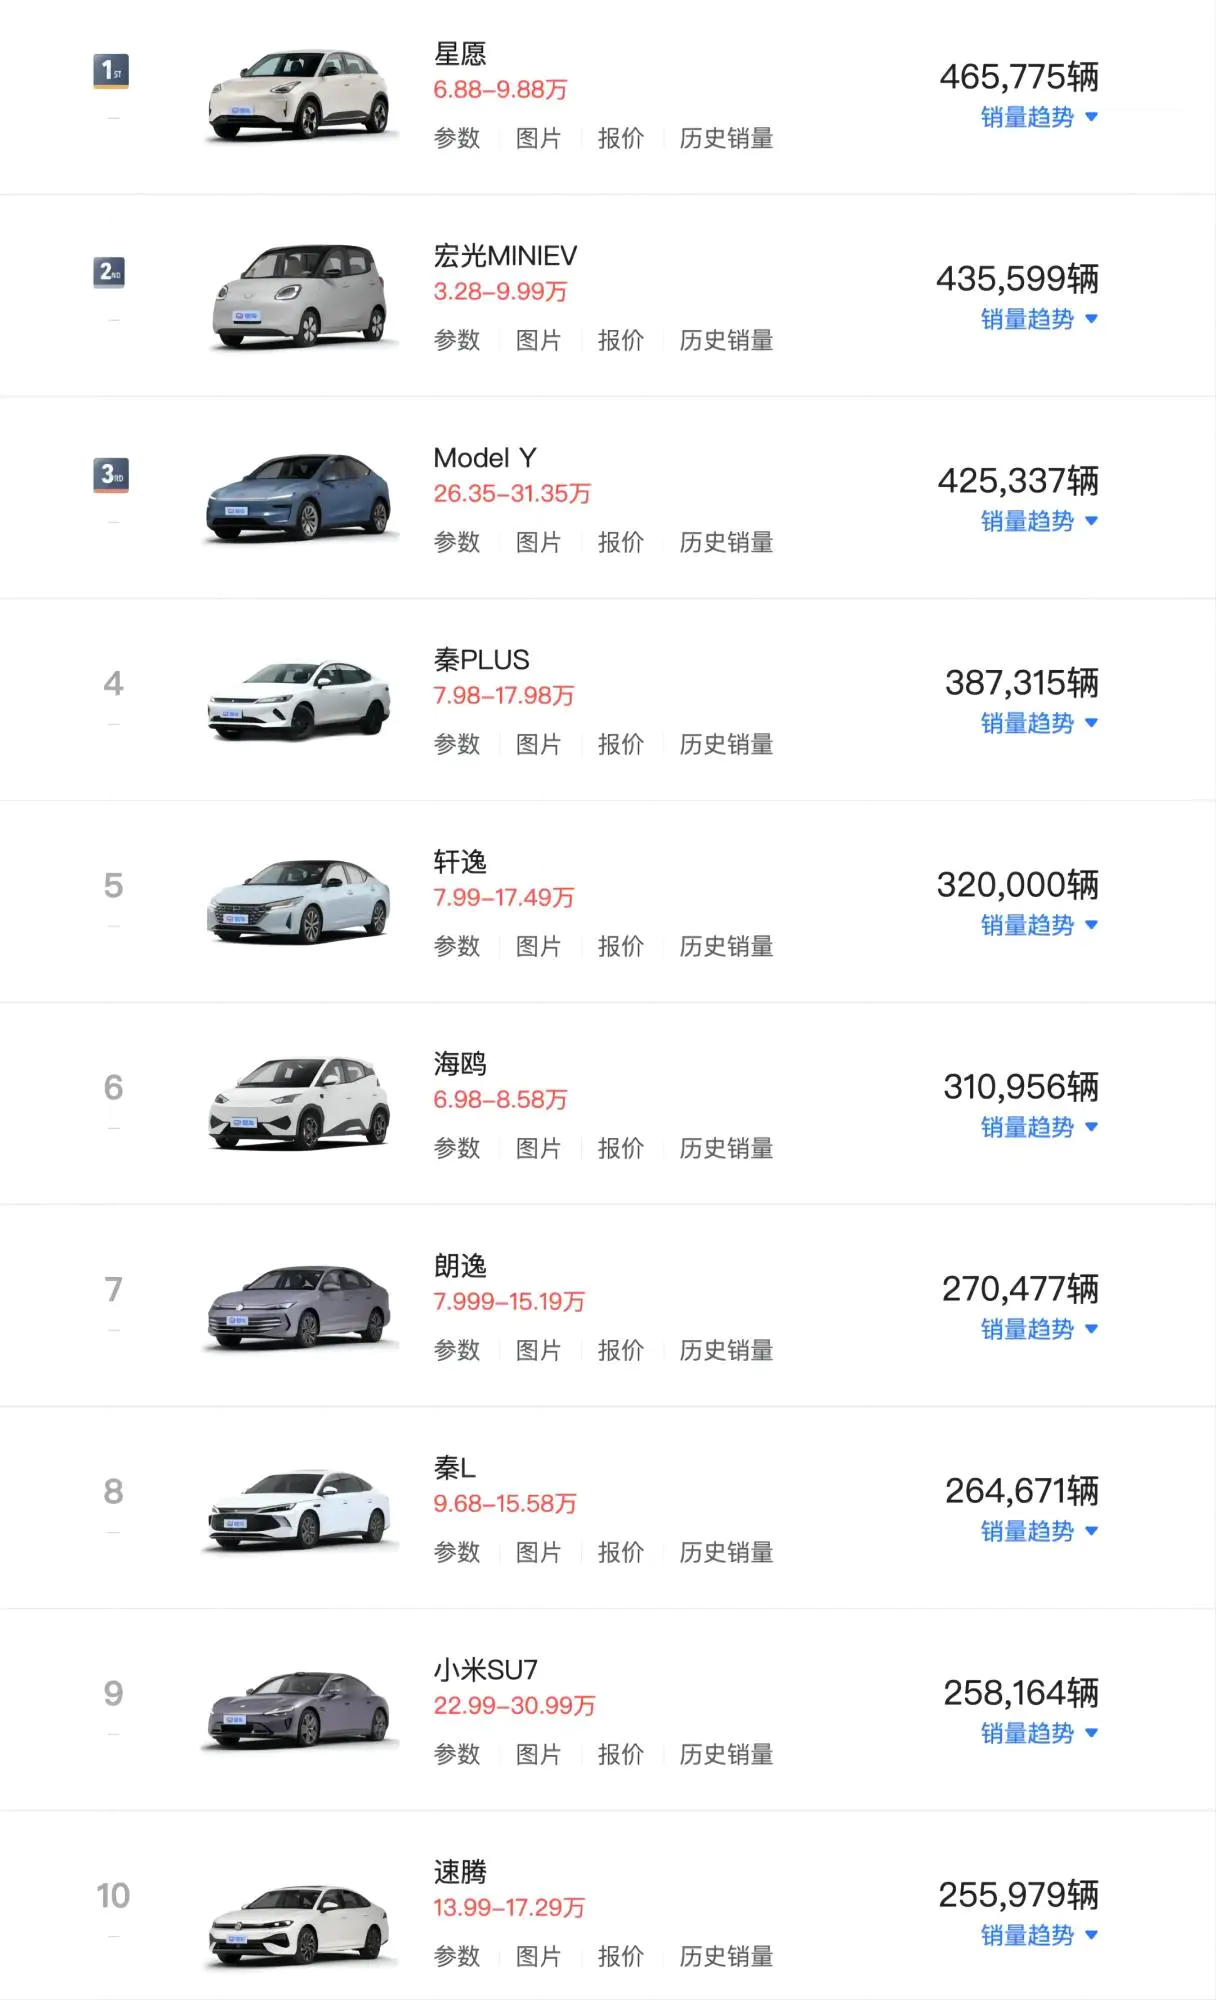Open 报价 for 轩逸
The width and height of the screenshot is (1216, 2000).
620,946
